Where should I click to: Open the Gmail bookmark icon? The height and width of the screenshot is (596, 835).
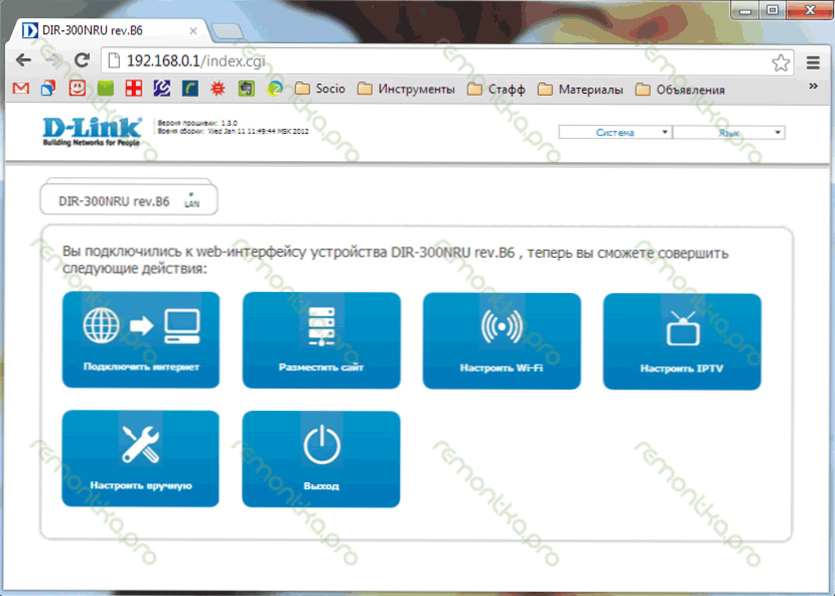(x=21, y=88)
